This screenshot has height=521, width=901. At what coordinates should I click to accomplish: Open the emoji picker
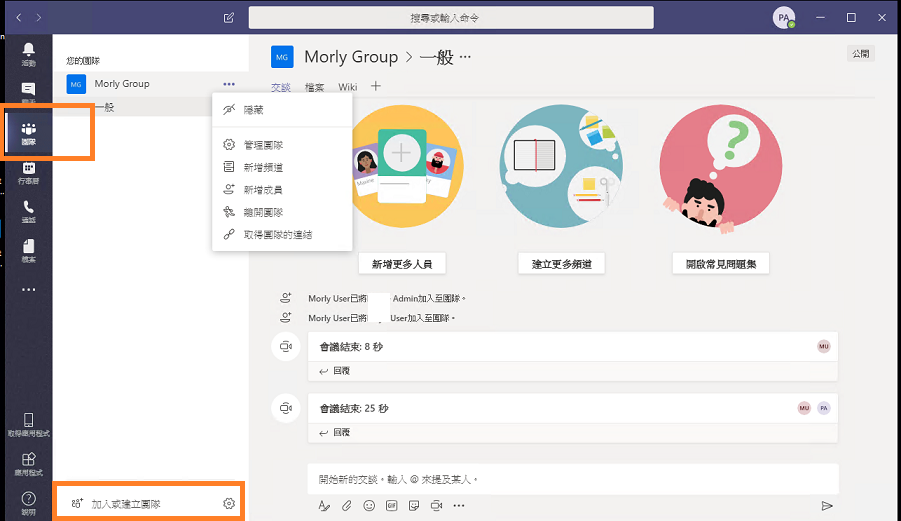coord(369,505)
